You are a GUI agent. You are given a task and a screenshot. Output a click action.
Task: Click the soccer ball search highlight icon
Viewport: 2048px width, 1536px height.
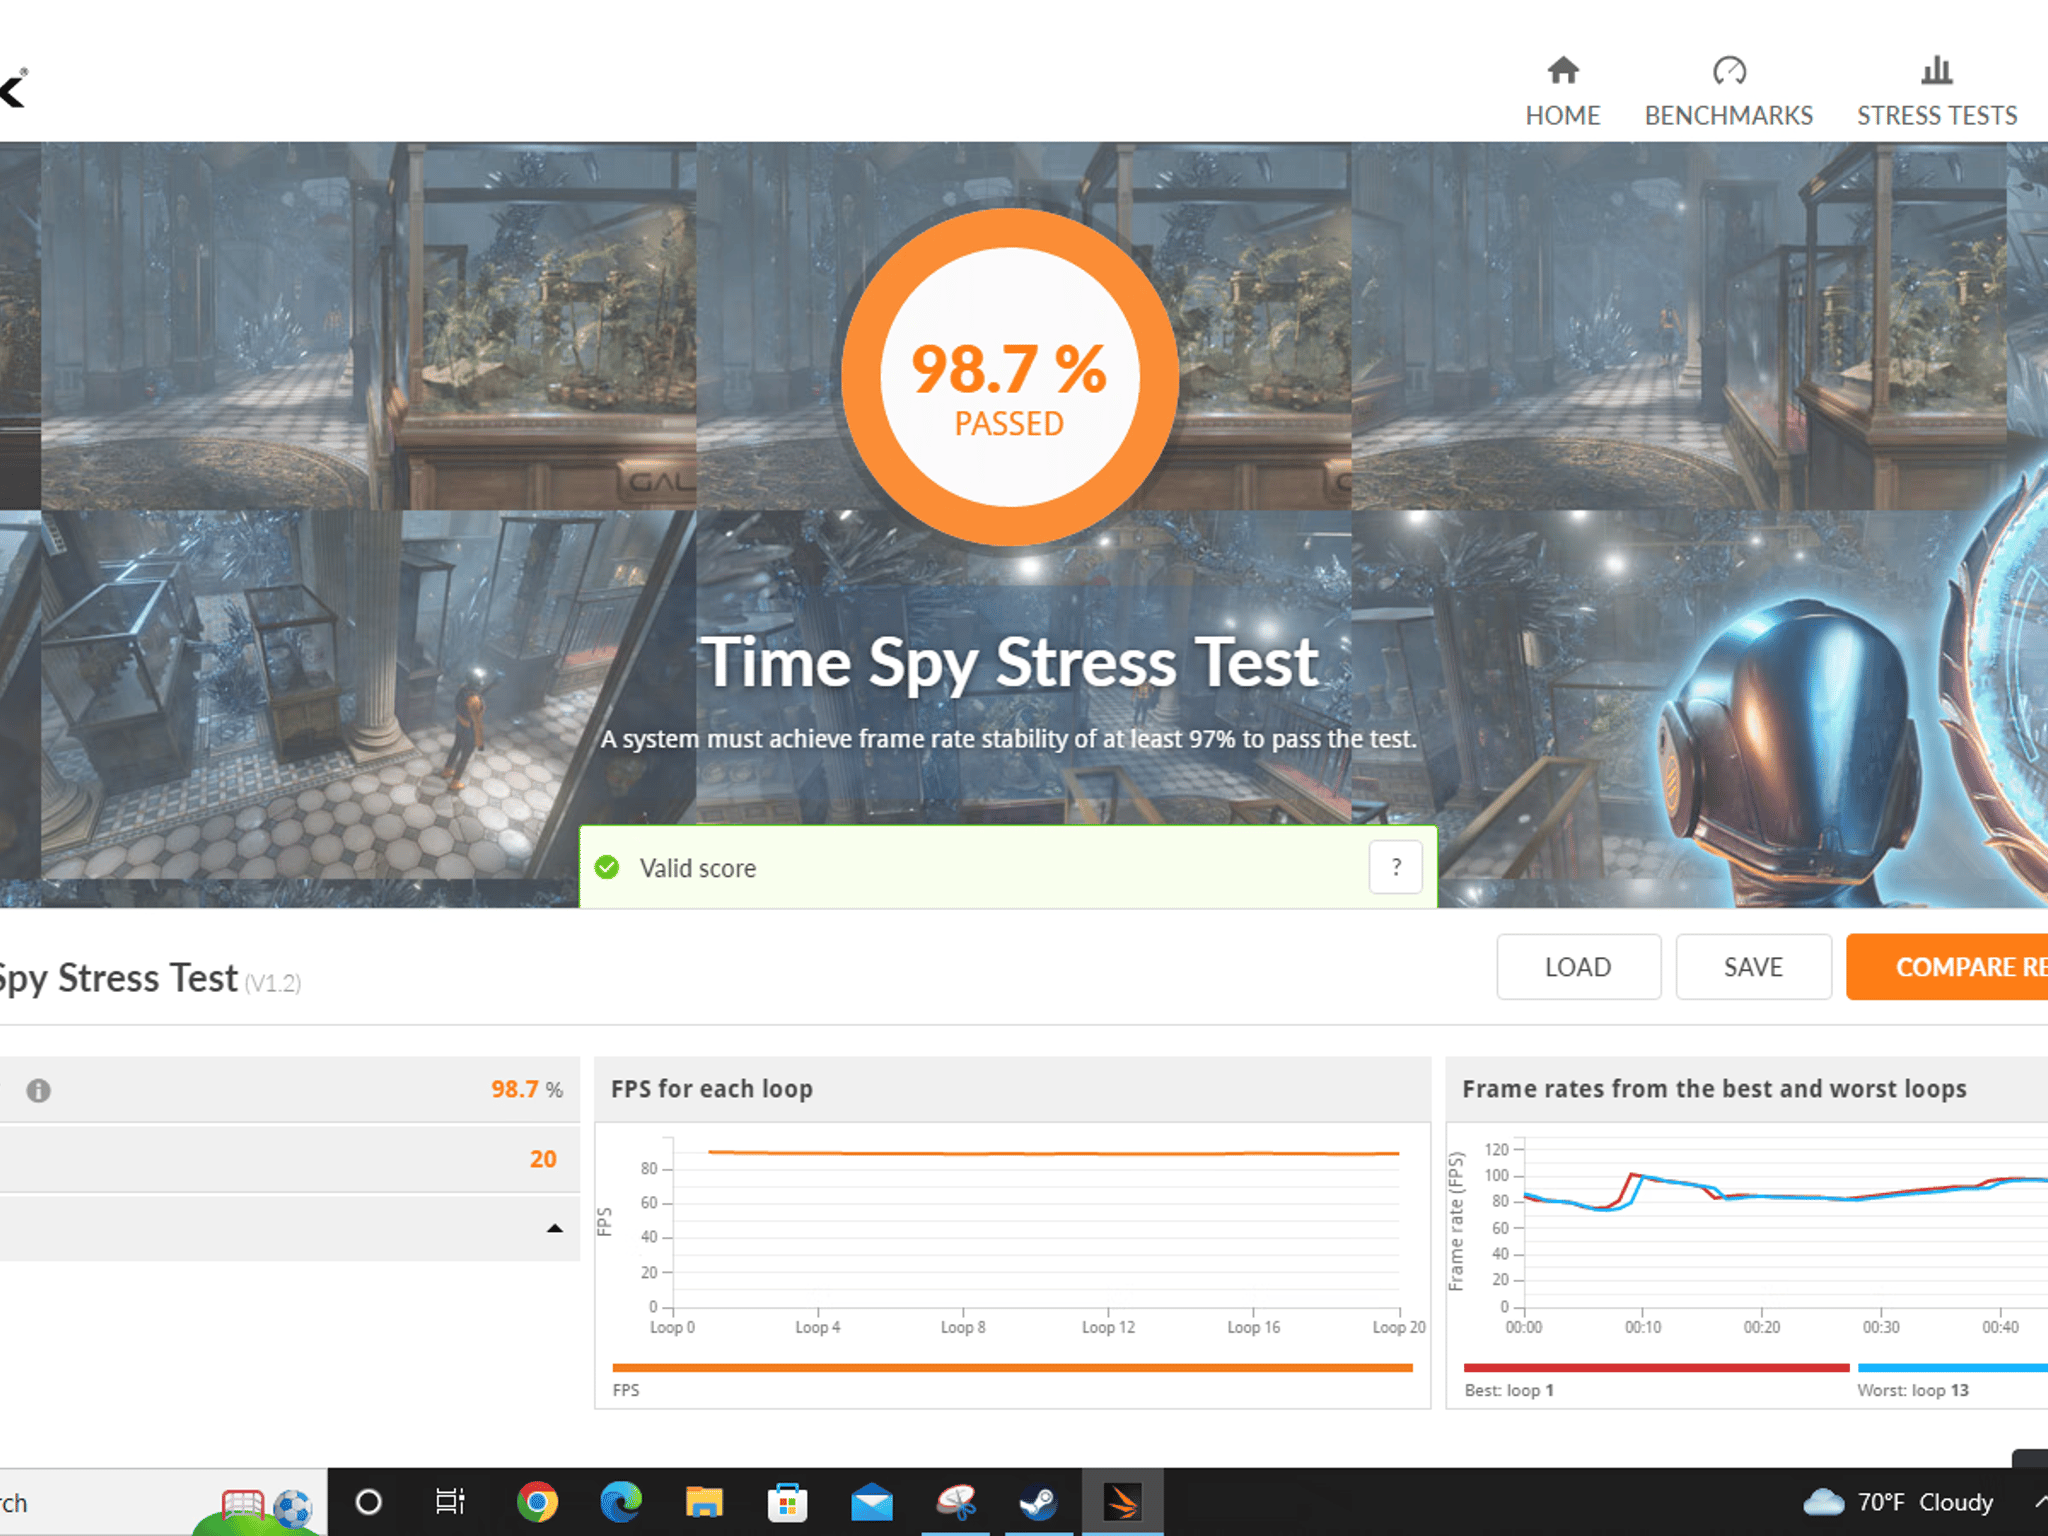tap(292, 1508)
